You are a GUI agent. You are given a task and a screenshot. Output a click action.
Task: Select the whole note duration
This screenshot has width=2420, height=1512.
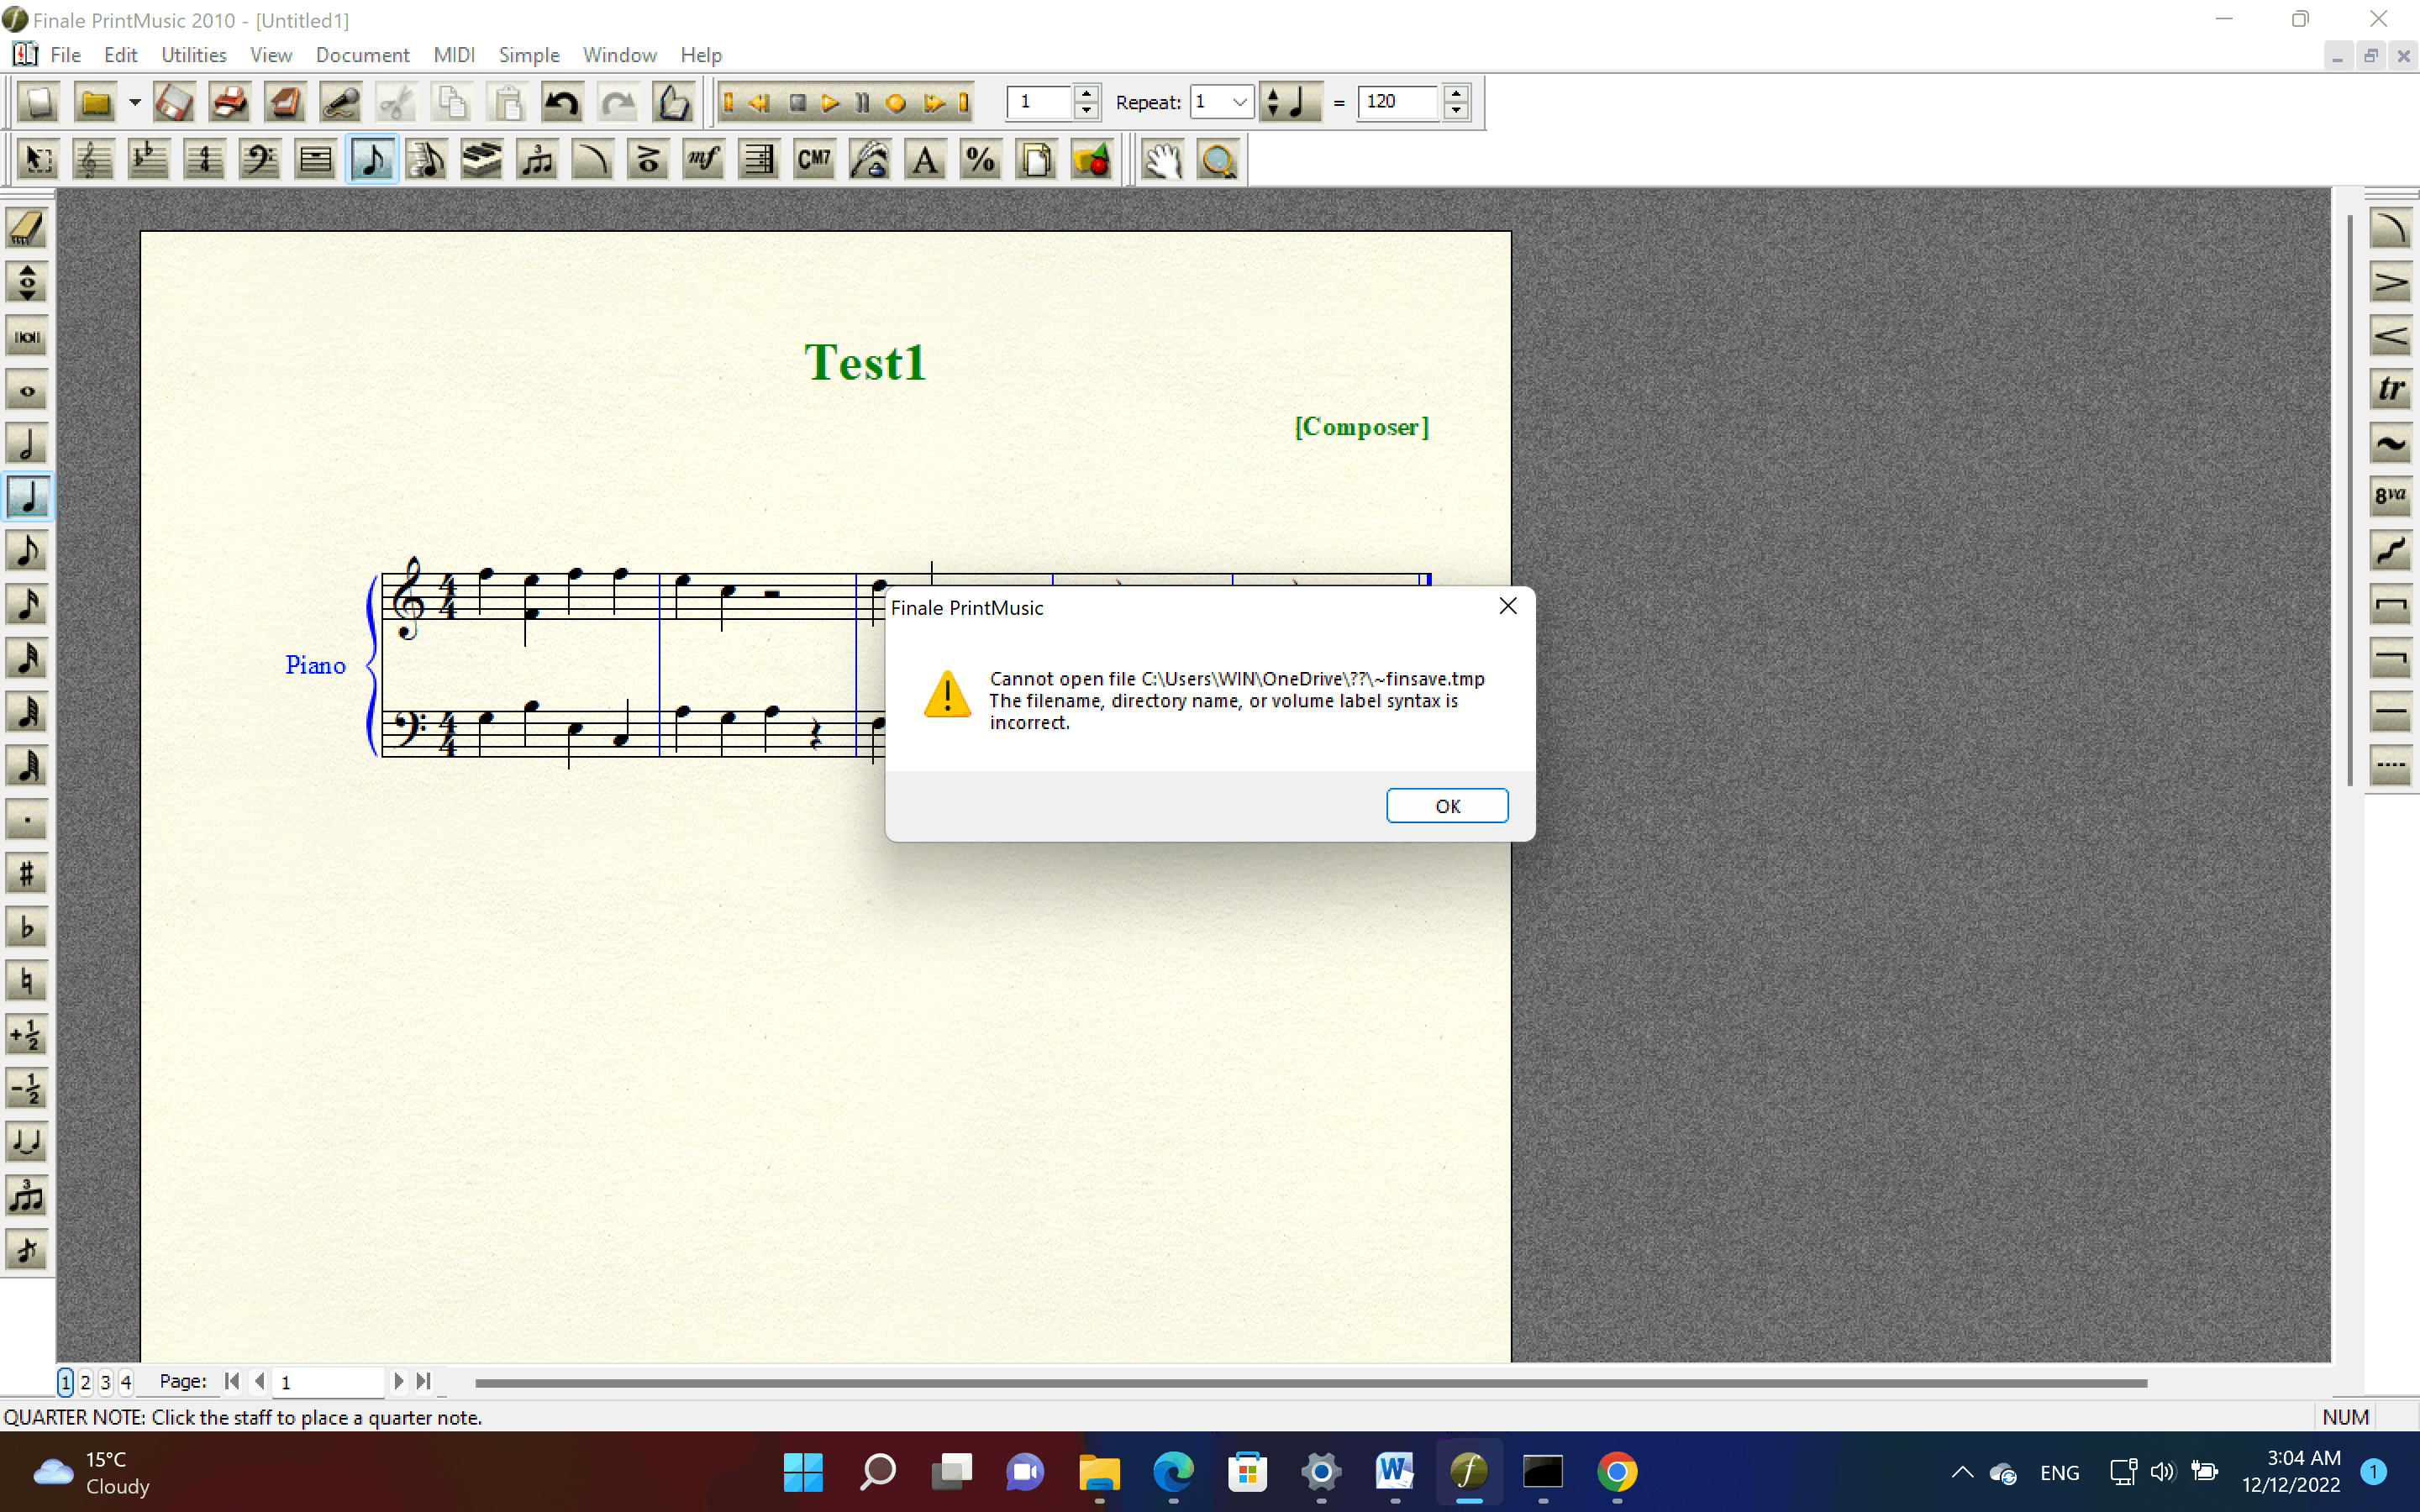tap(27, 391)
